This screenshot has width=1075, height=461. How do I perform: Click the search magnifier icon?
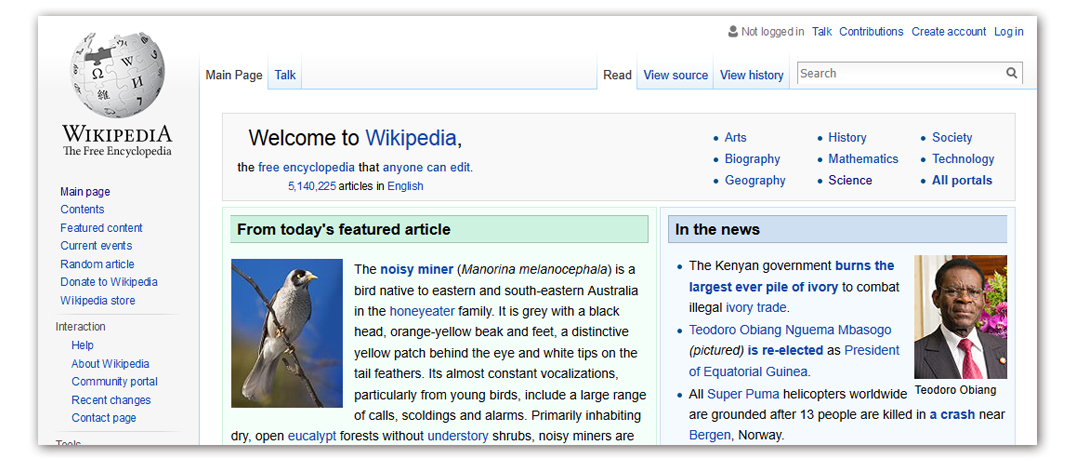click(1012, 73)
